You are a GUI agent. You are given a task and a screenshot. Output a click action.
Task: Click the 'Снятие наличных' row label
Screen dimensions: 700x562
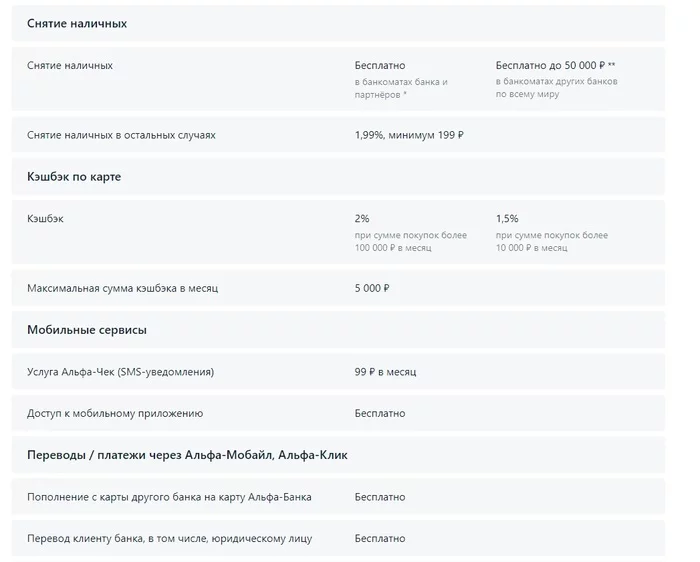(70, 66)
